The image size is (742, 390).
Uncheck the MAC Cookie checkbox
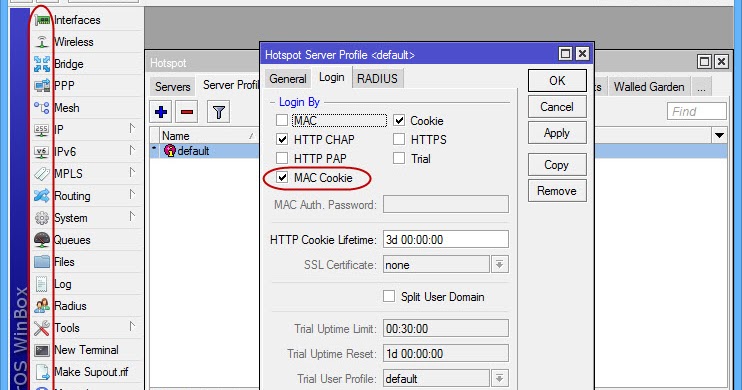(x=282, y=177)
